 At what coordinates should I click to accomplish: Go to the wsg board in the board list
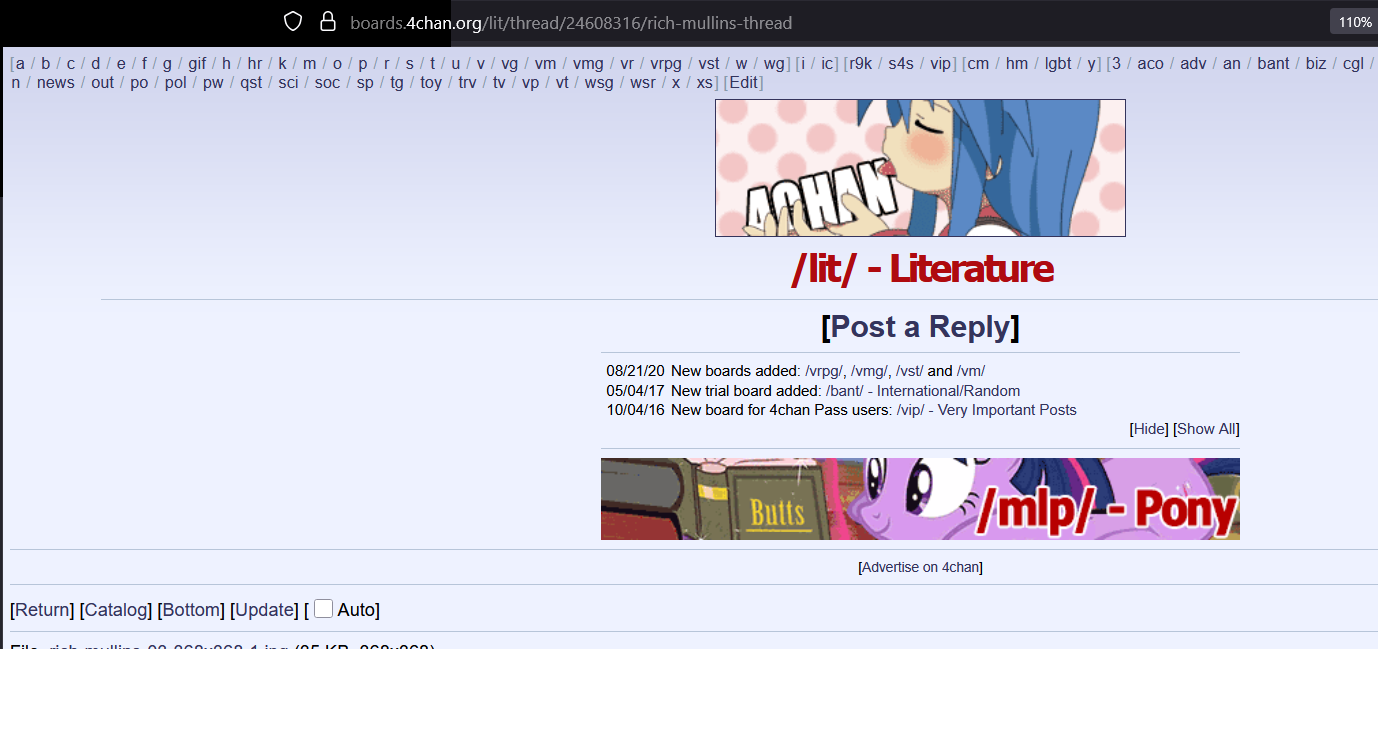coord(599,83)
